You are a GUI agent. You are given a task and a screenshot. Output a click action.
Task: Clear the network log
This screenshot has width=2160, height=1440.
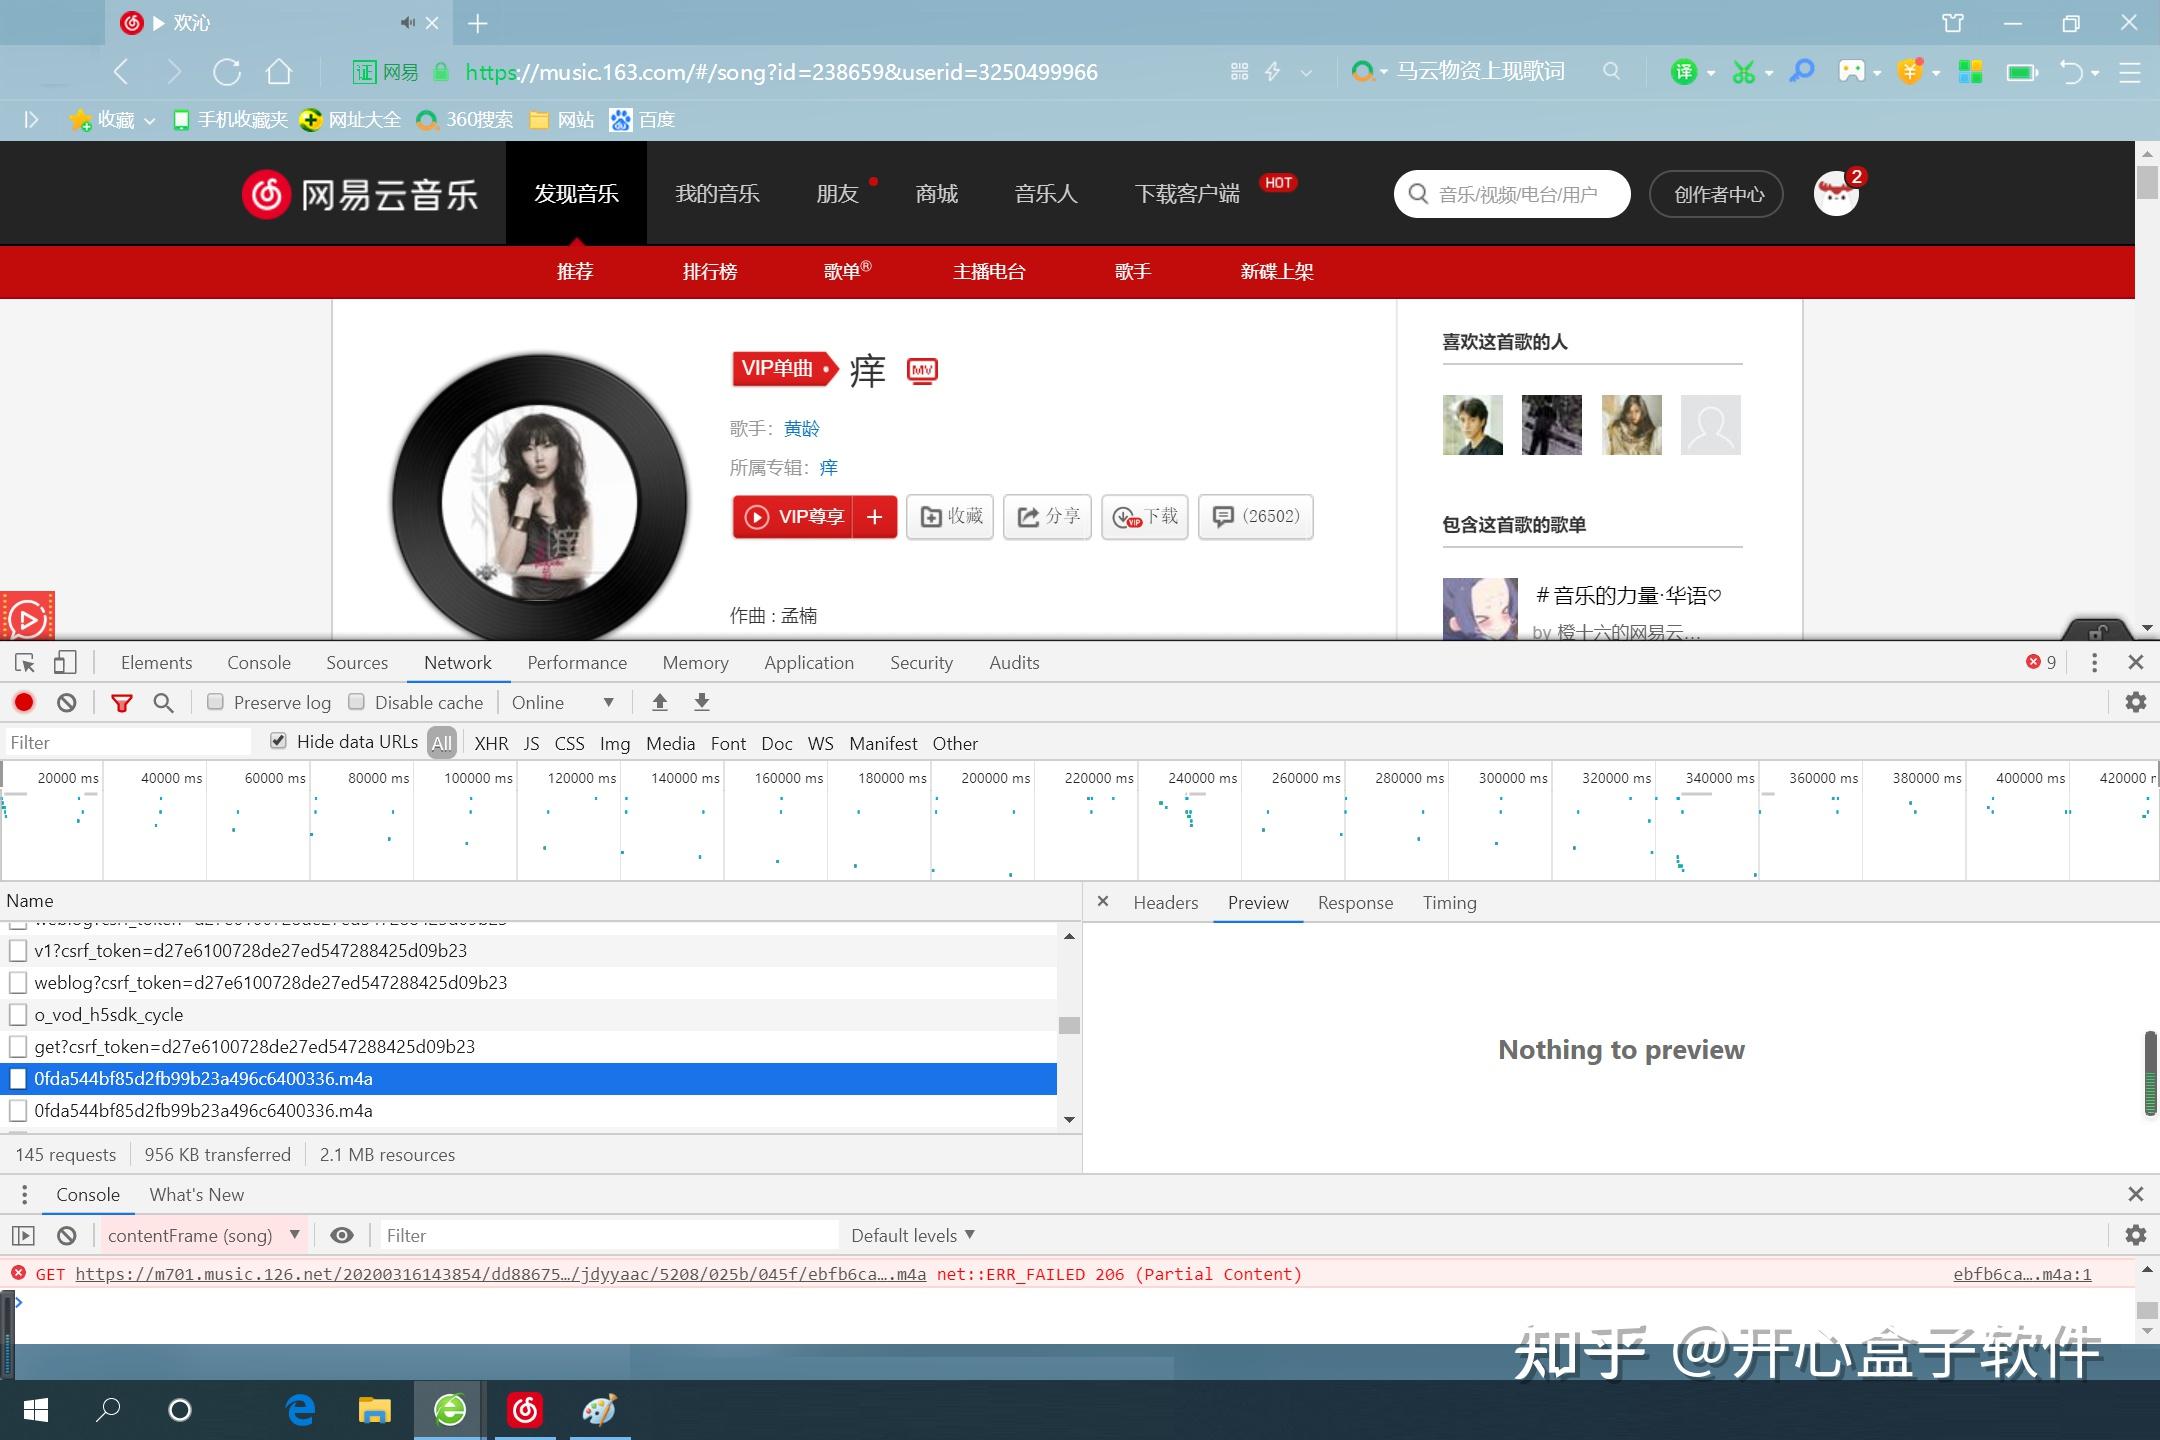tap(67, 703)
